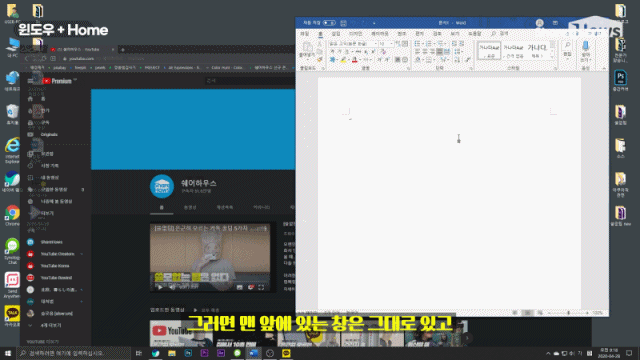Expand the styles gallery arrow

click(x=553, y=56)
